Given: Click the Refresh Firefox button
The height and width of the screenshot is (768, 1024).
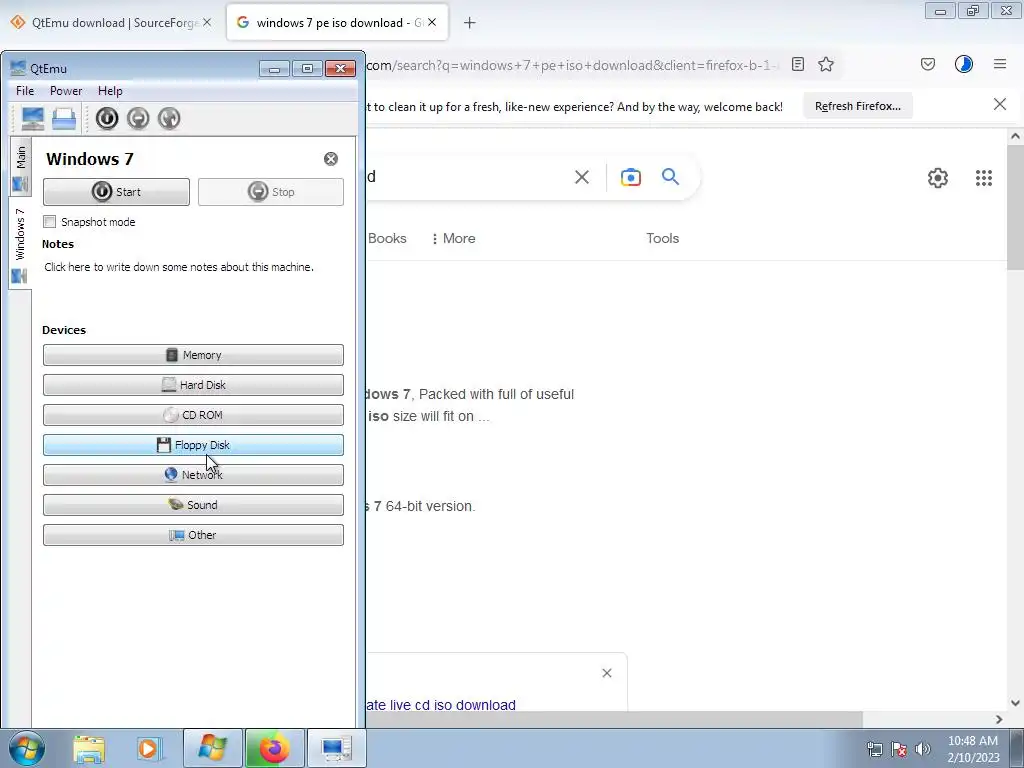Looking at the screenshot, I should click(857, 106).
